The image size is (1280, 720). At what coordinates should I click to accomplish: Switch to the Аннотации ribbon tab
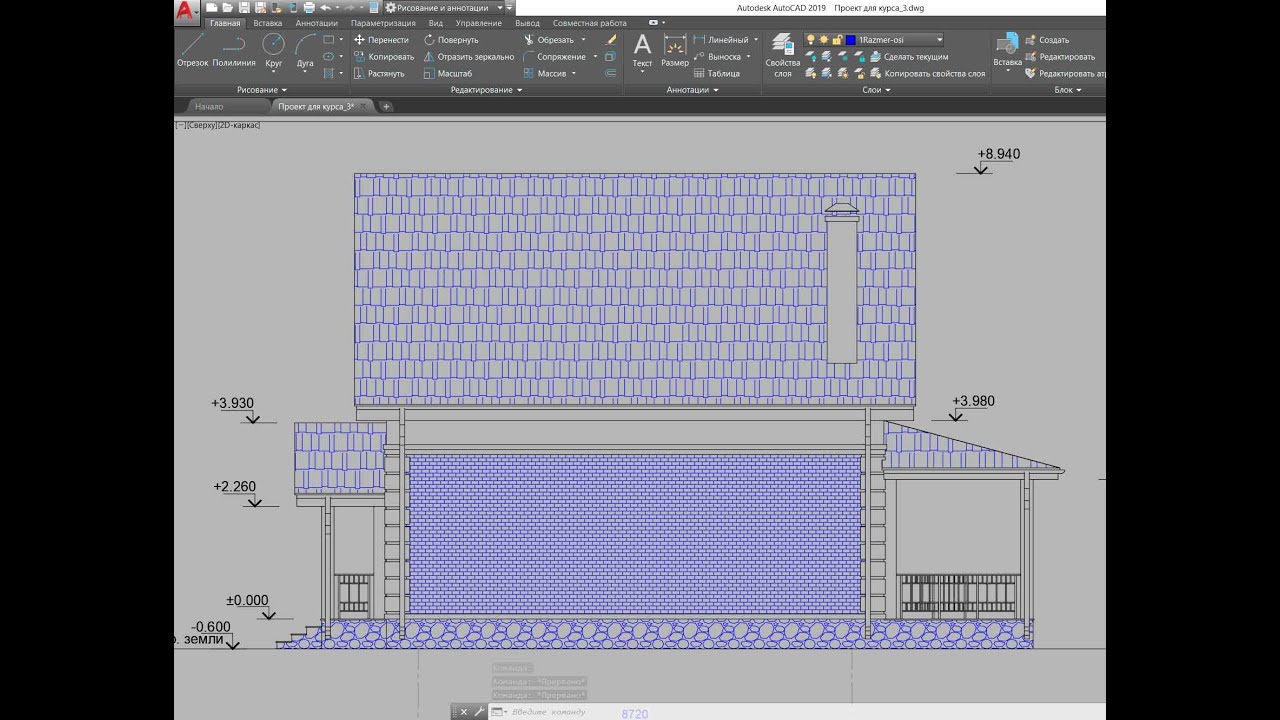316,23
